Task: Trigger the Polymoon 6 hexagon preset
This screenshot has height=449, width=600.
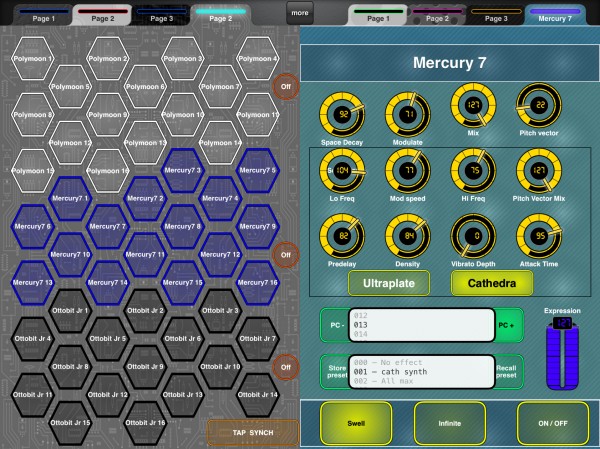Action: coord(145,87)
